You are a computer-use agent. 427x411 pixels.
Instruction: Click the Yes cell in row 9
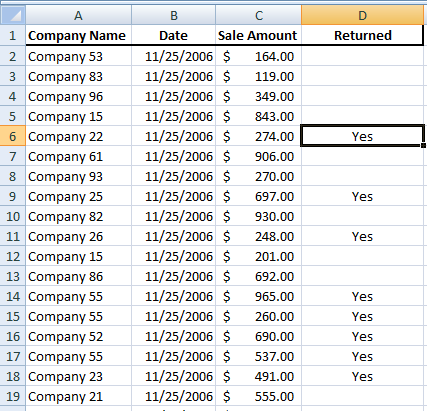362,196
